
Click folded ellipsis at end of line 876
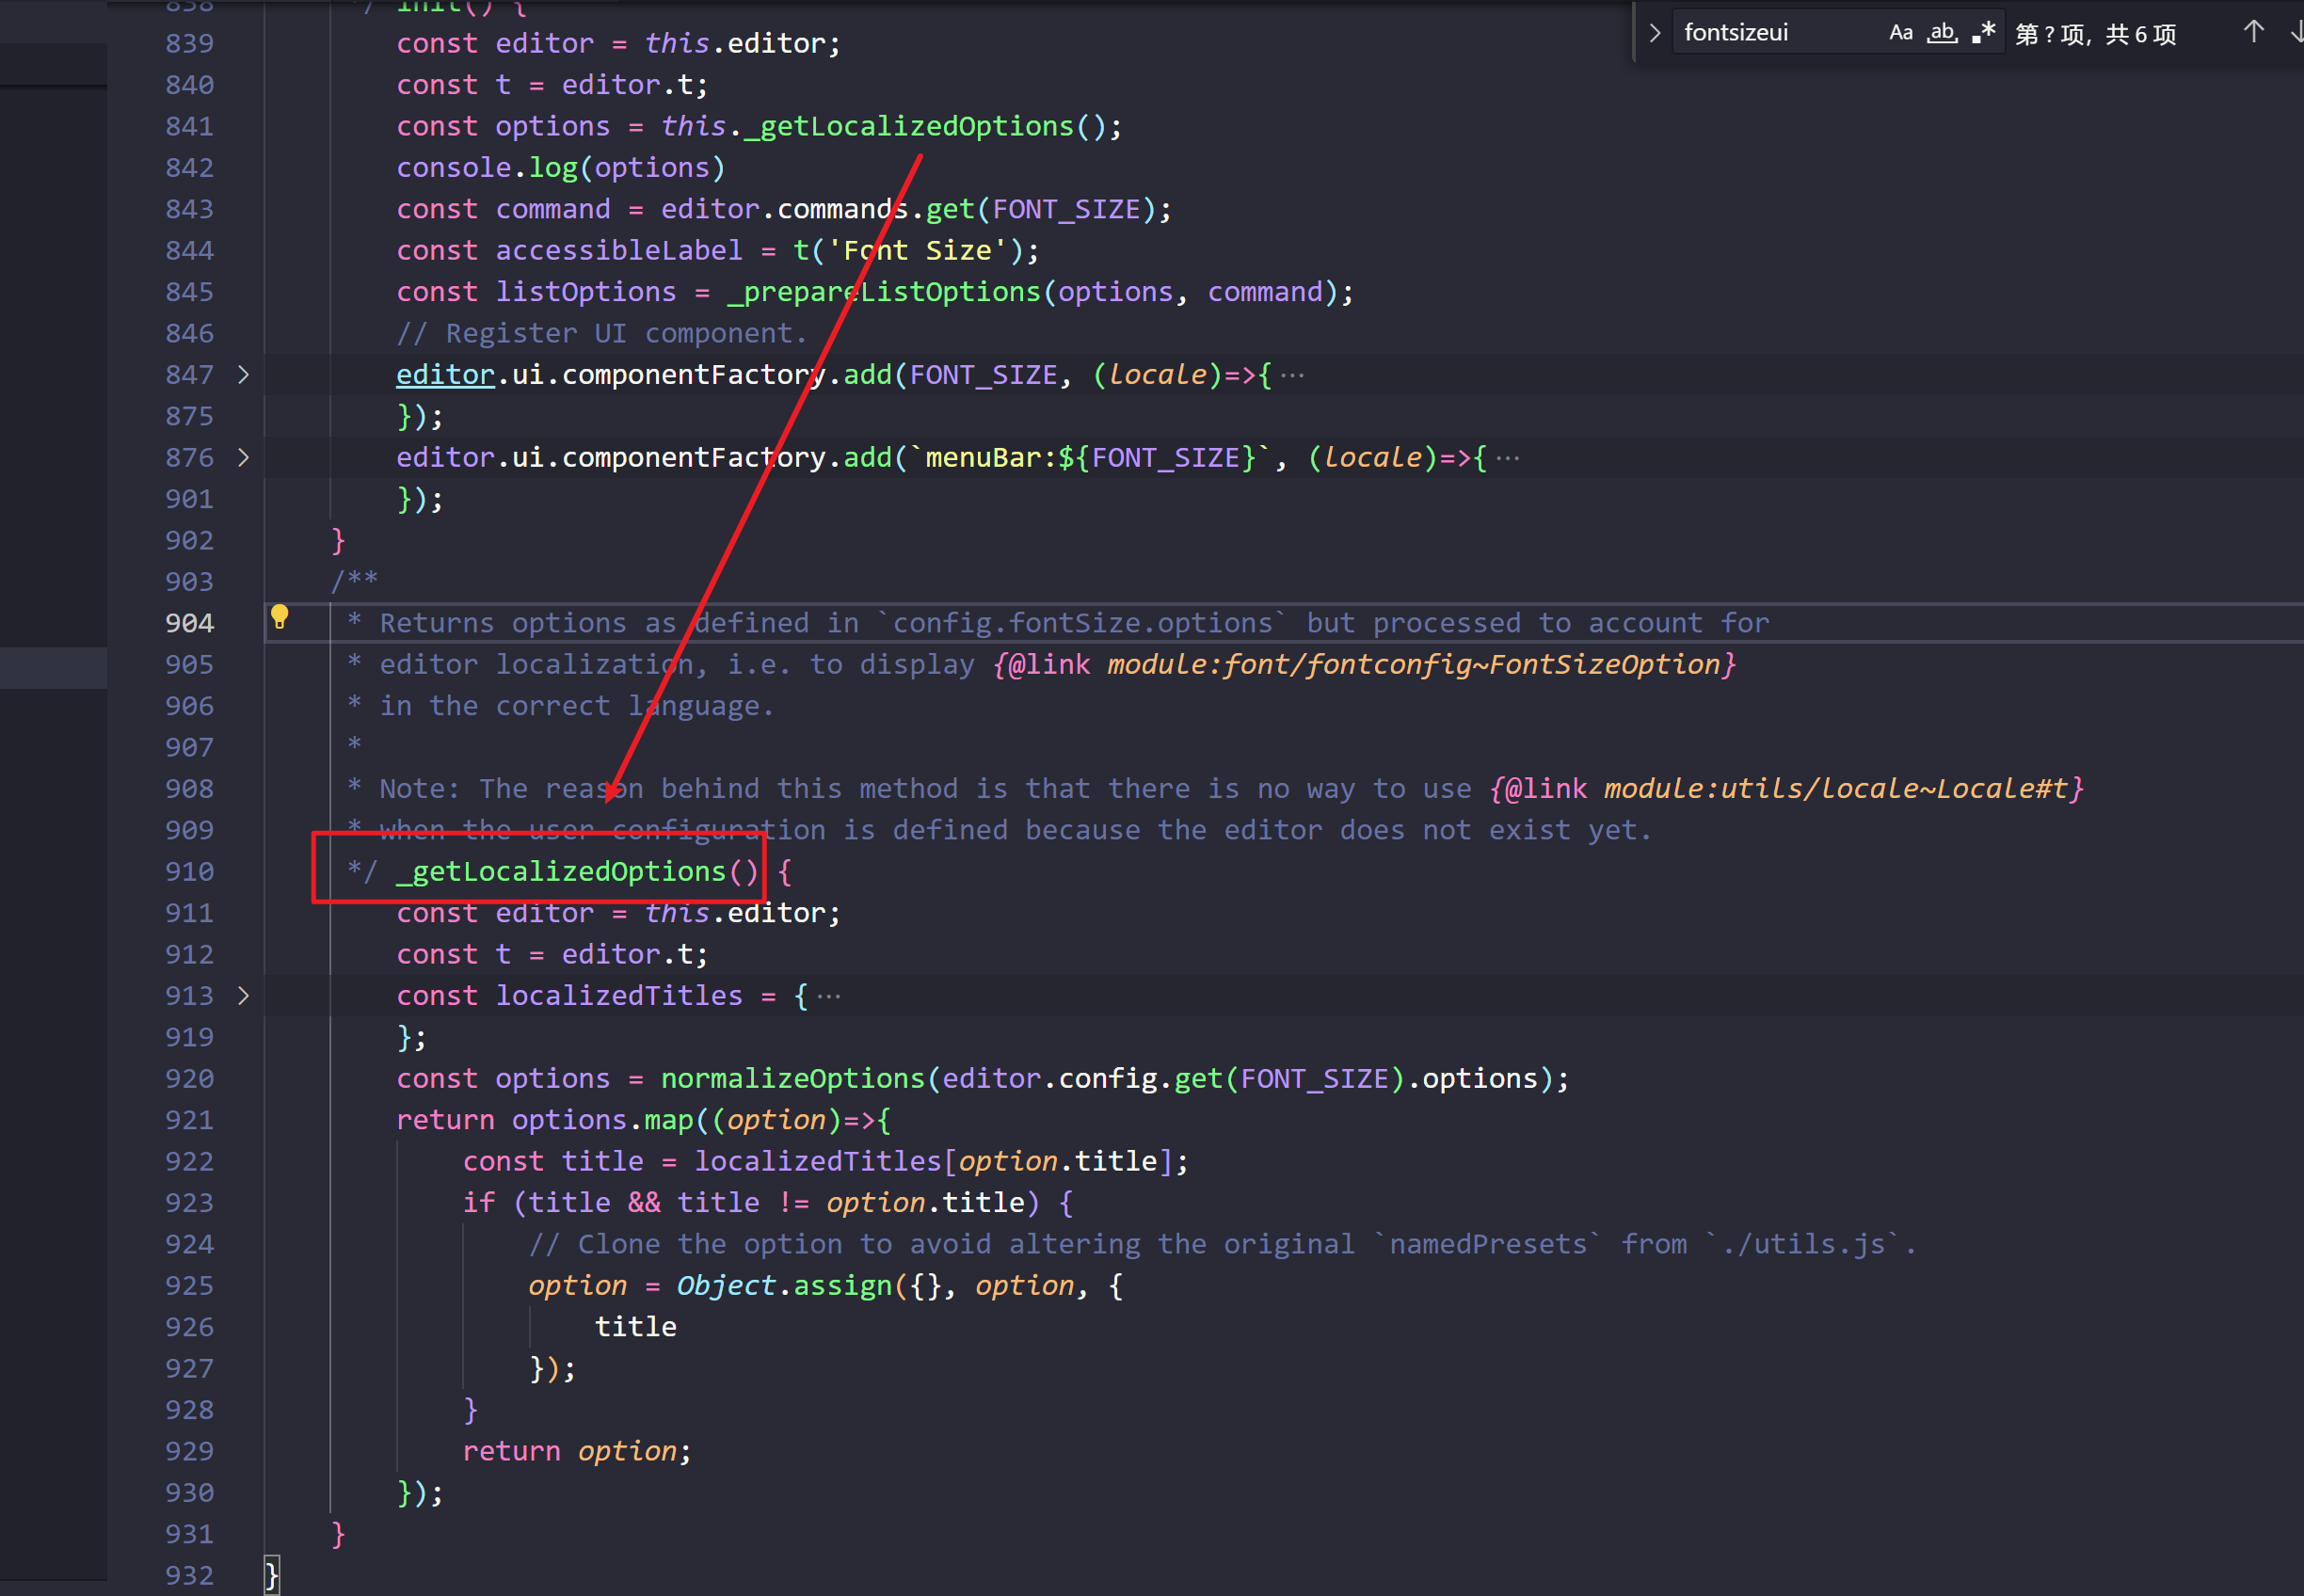pyautogui.click(x=1507, y=458)
